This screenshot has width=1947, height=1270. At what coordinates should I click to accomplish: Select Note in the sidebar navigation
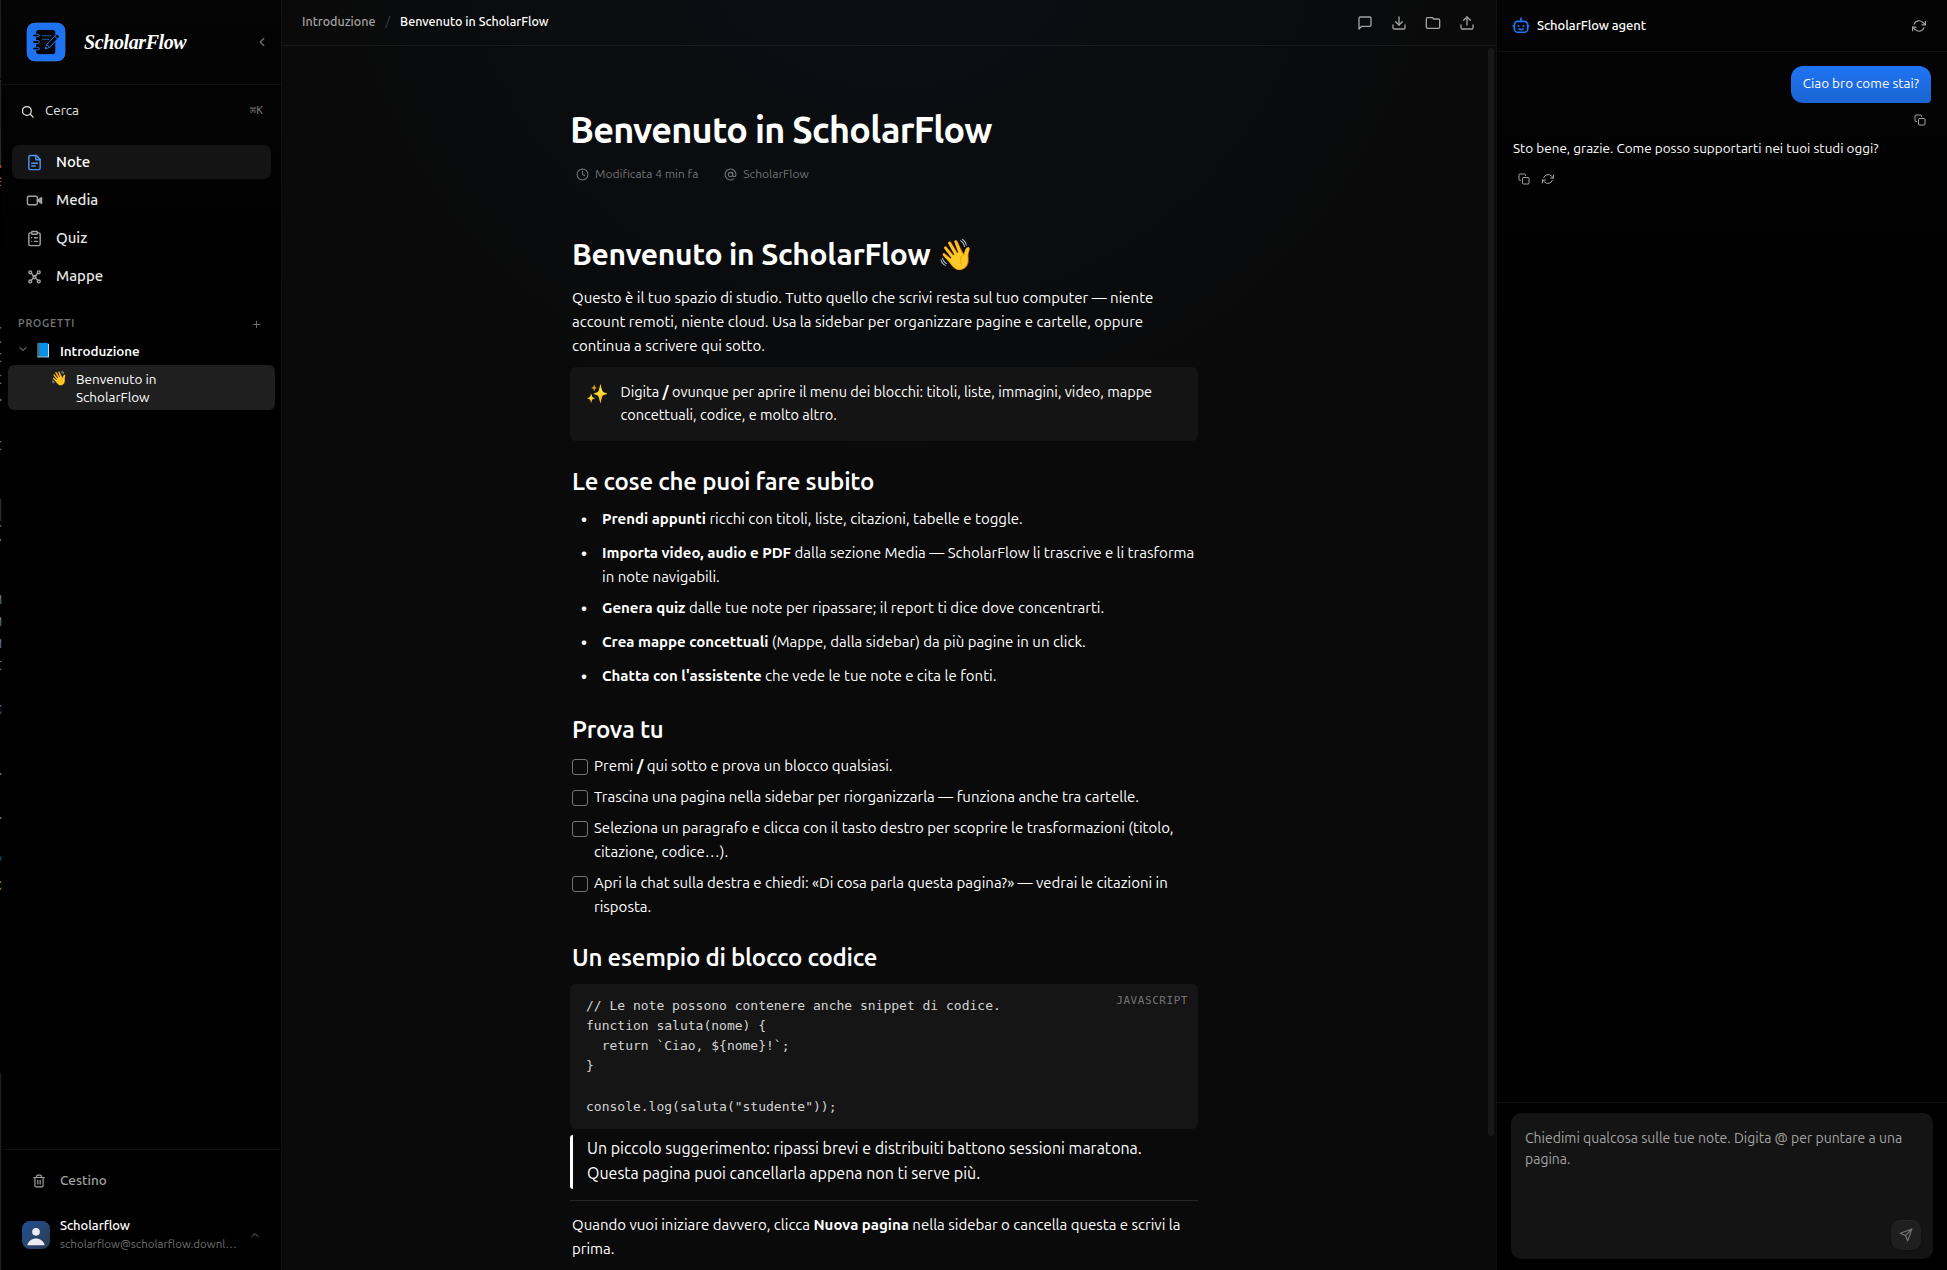(72, 162)
